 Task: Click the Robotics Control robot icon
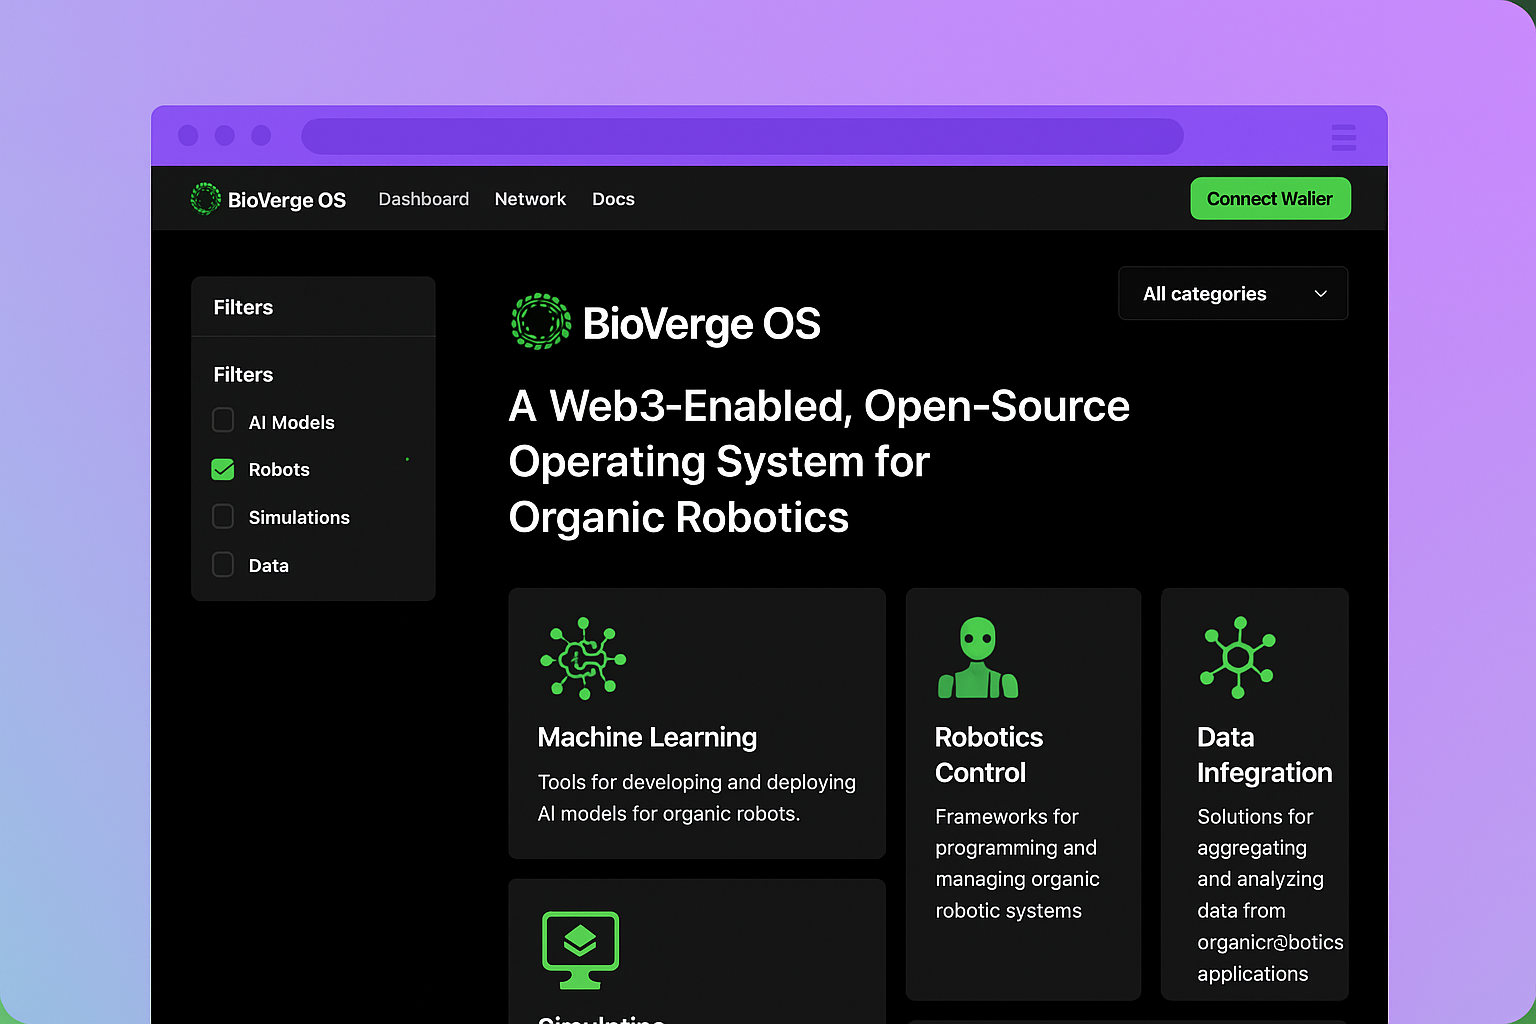click(x=978, y=658)
